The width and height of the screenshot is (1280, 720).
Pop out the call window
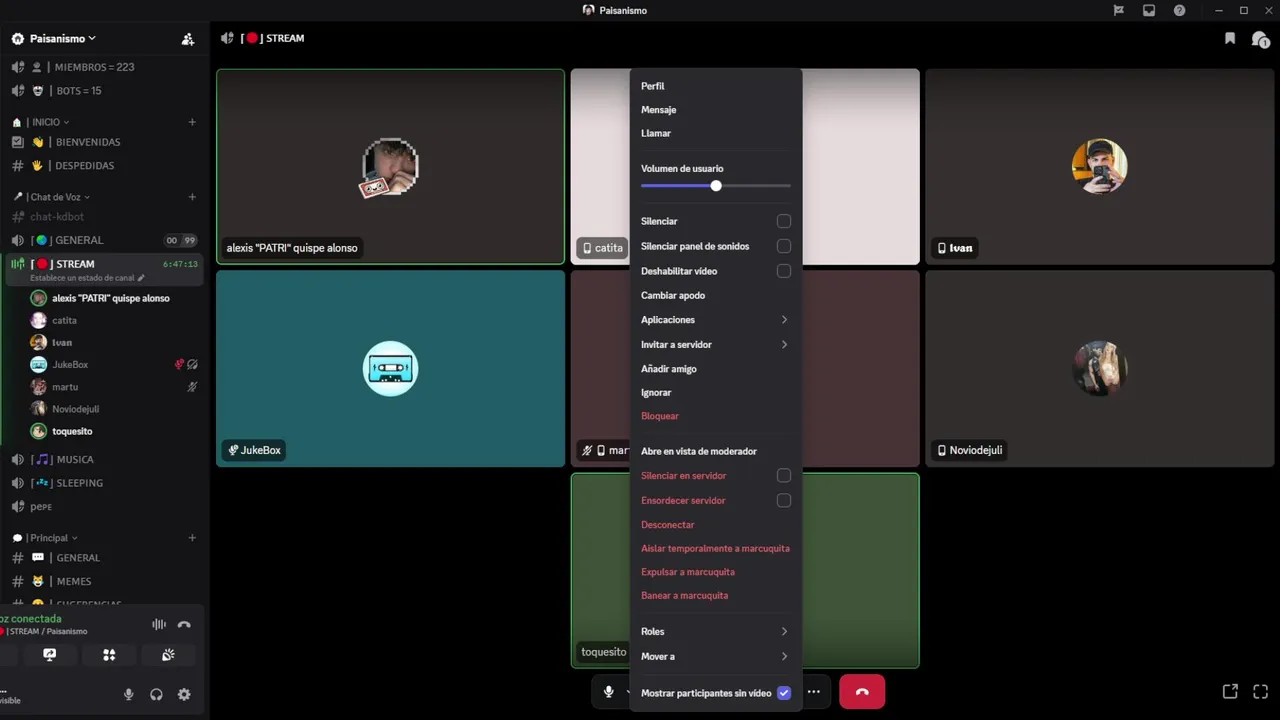[1231, 692]
